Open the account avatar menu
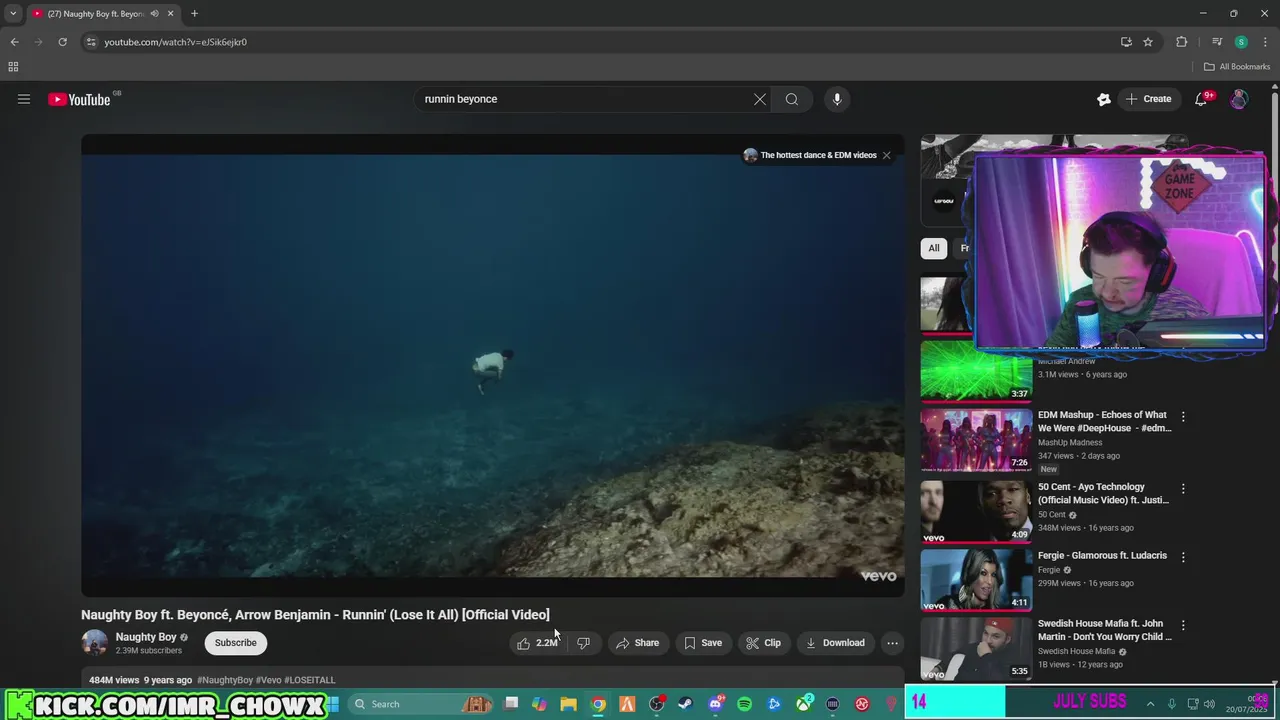 [x=1239, y=99]
